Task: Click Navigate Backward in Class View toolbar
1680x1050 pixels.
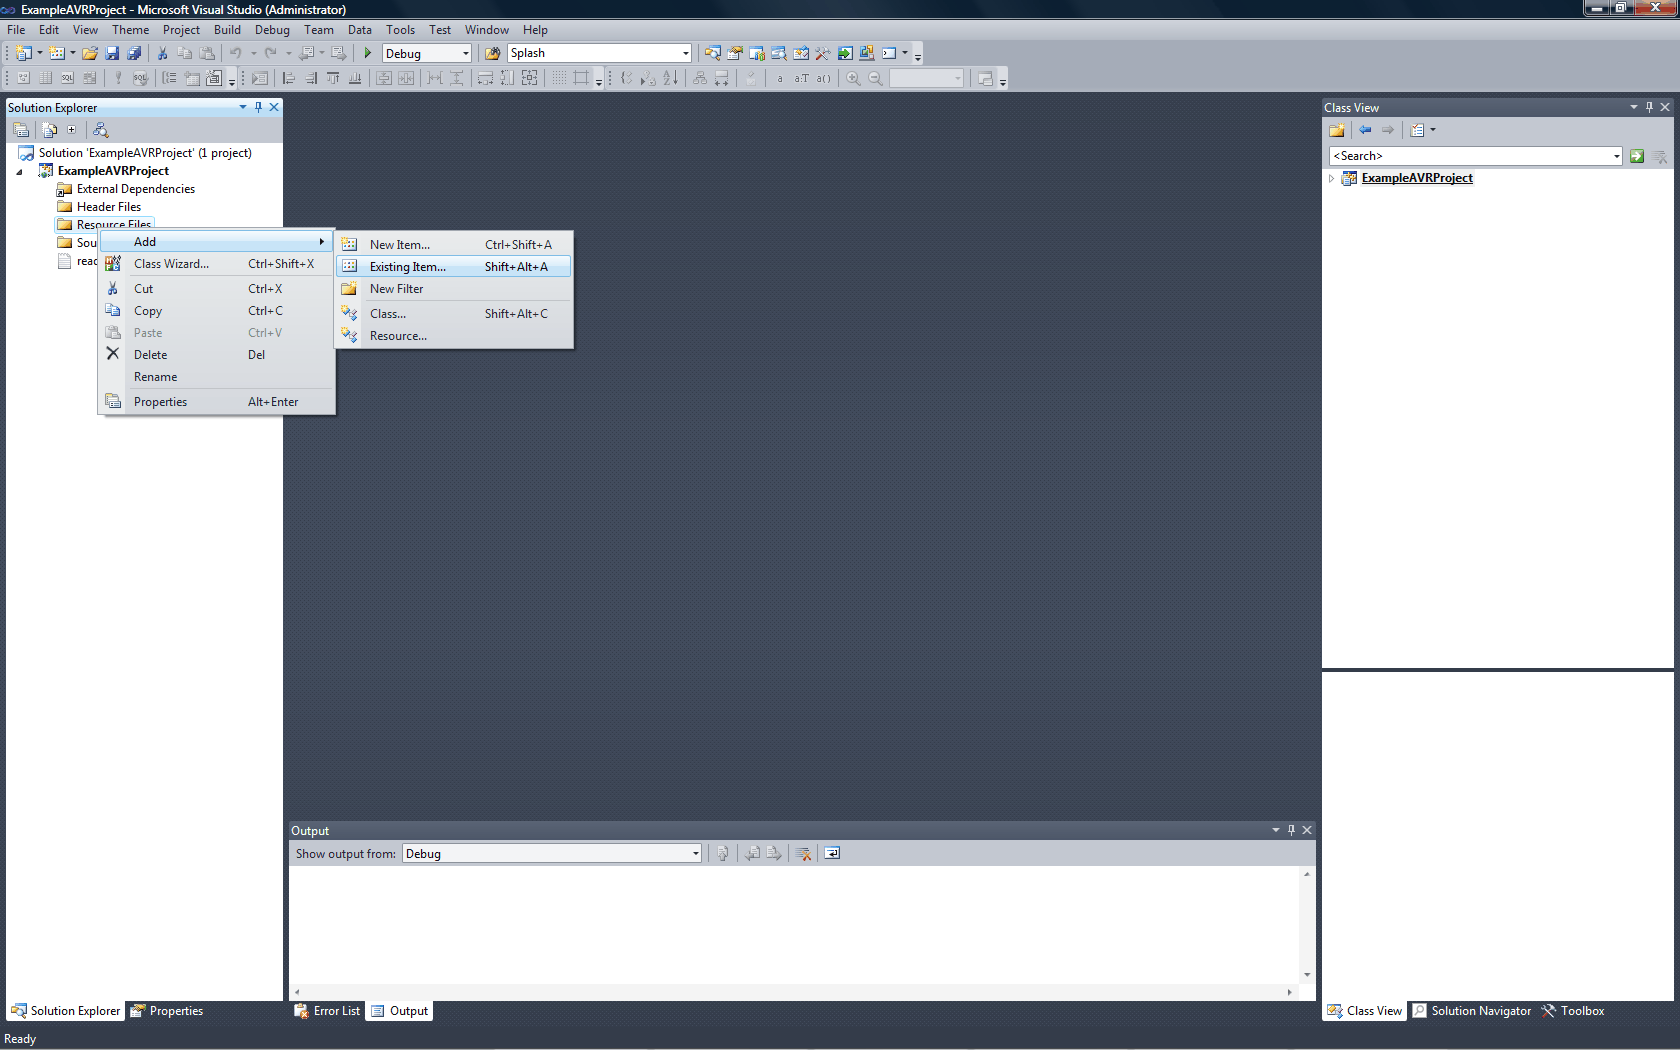Action: coord(1365,129)
